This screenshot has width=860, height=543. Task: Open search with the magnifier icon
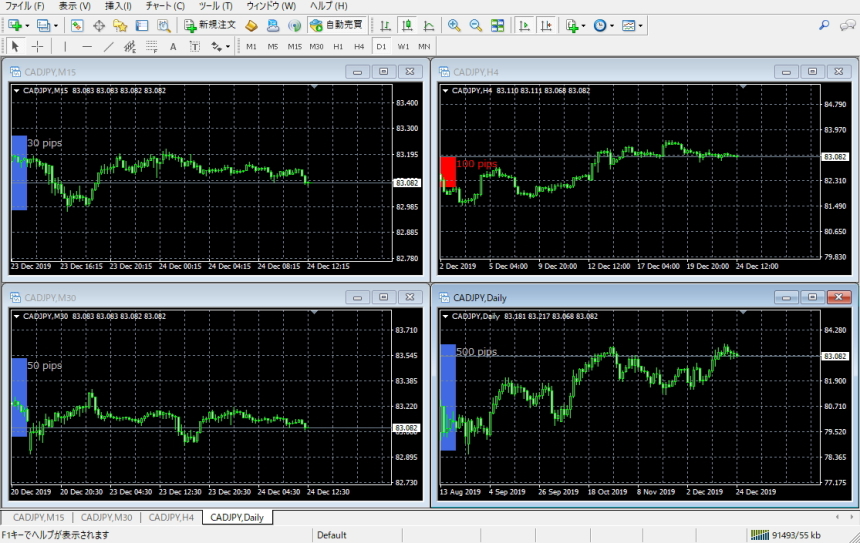coord(824,25)
